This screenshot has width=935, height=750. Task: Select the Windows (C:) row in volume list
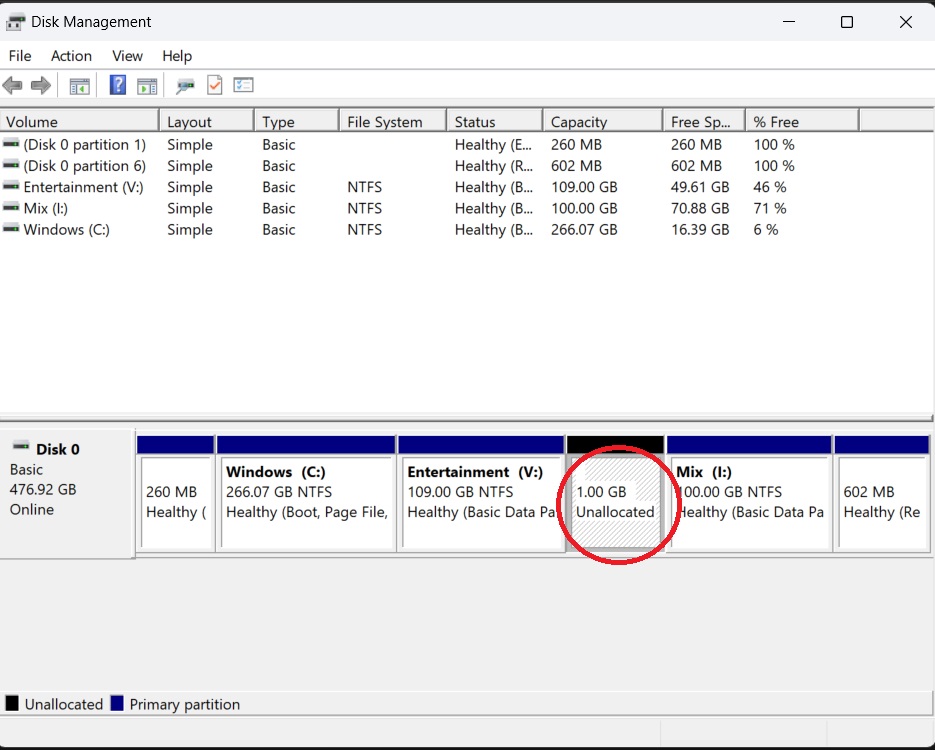(x=66, y=230)
